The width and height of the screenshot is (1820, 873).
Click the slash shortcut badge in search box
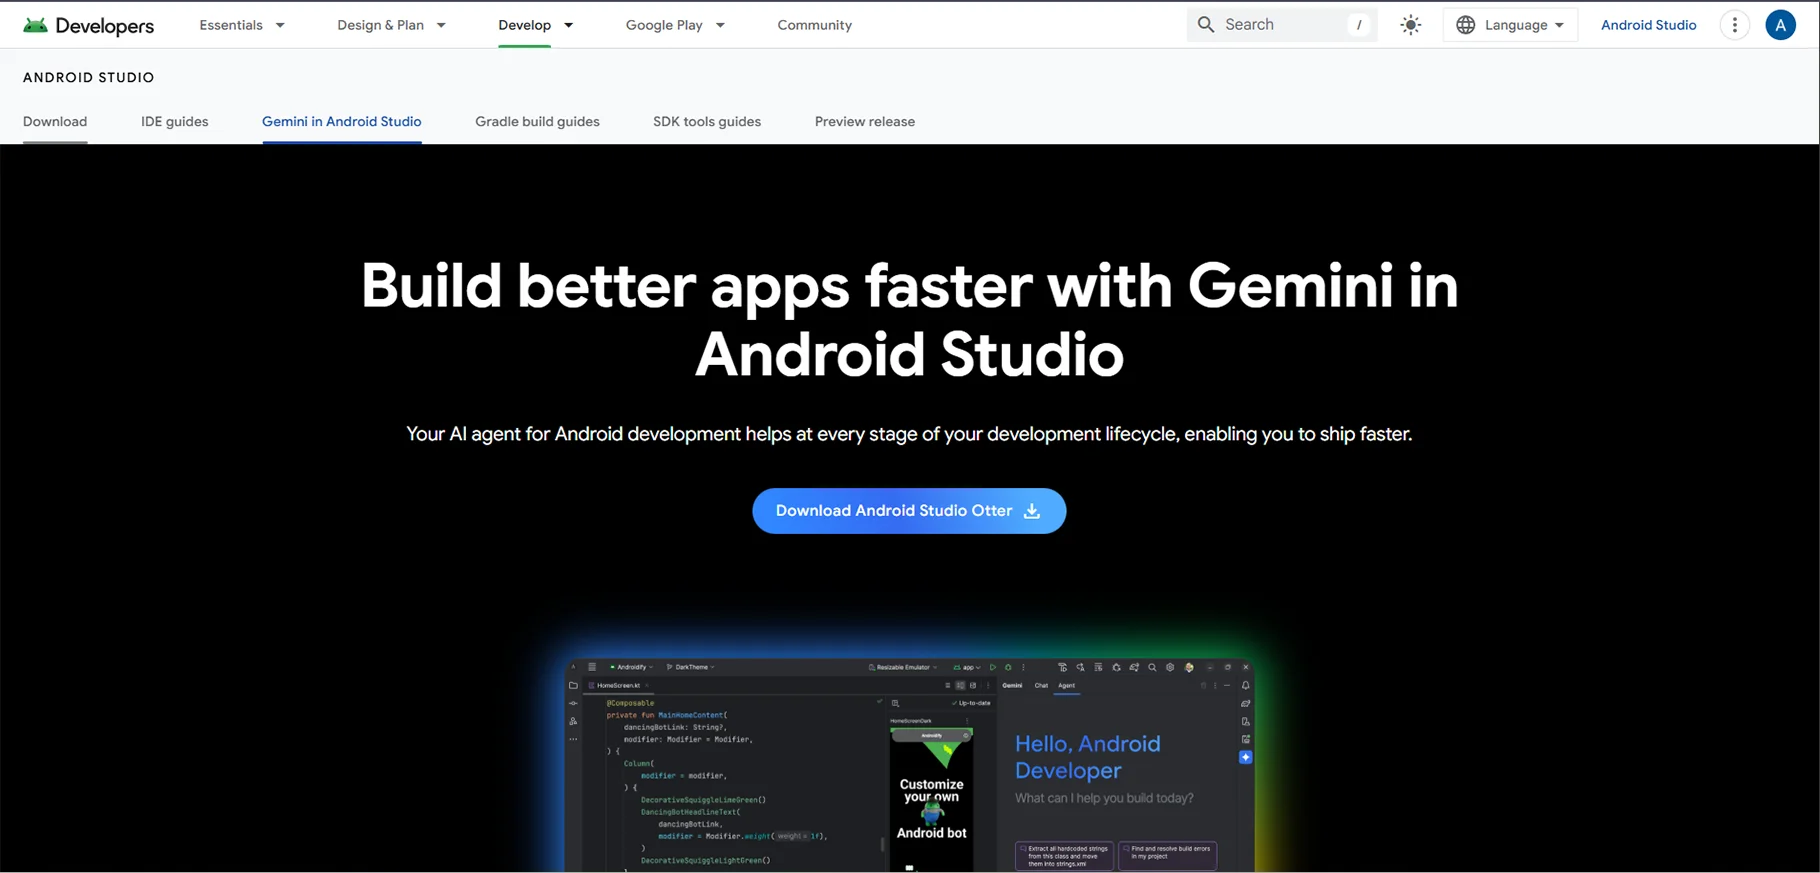tap(1358, 25)
